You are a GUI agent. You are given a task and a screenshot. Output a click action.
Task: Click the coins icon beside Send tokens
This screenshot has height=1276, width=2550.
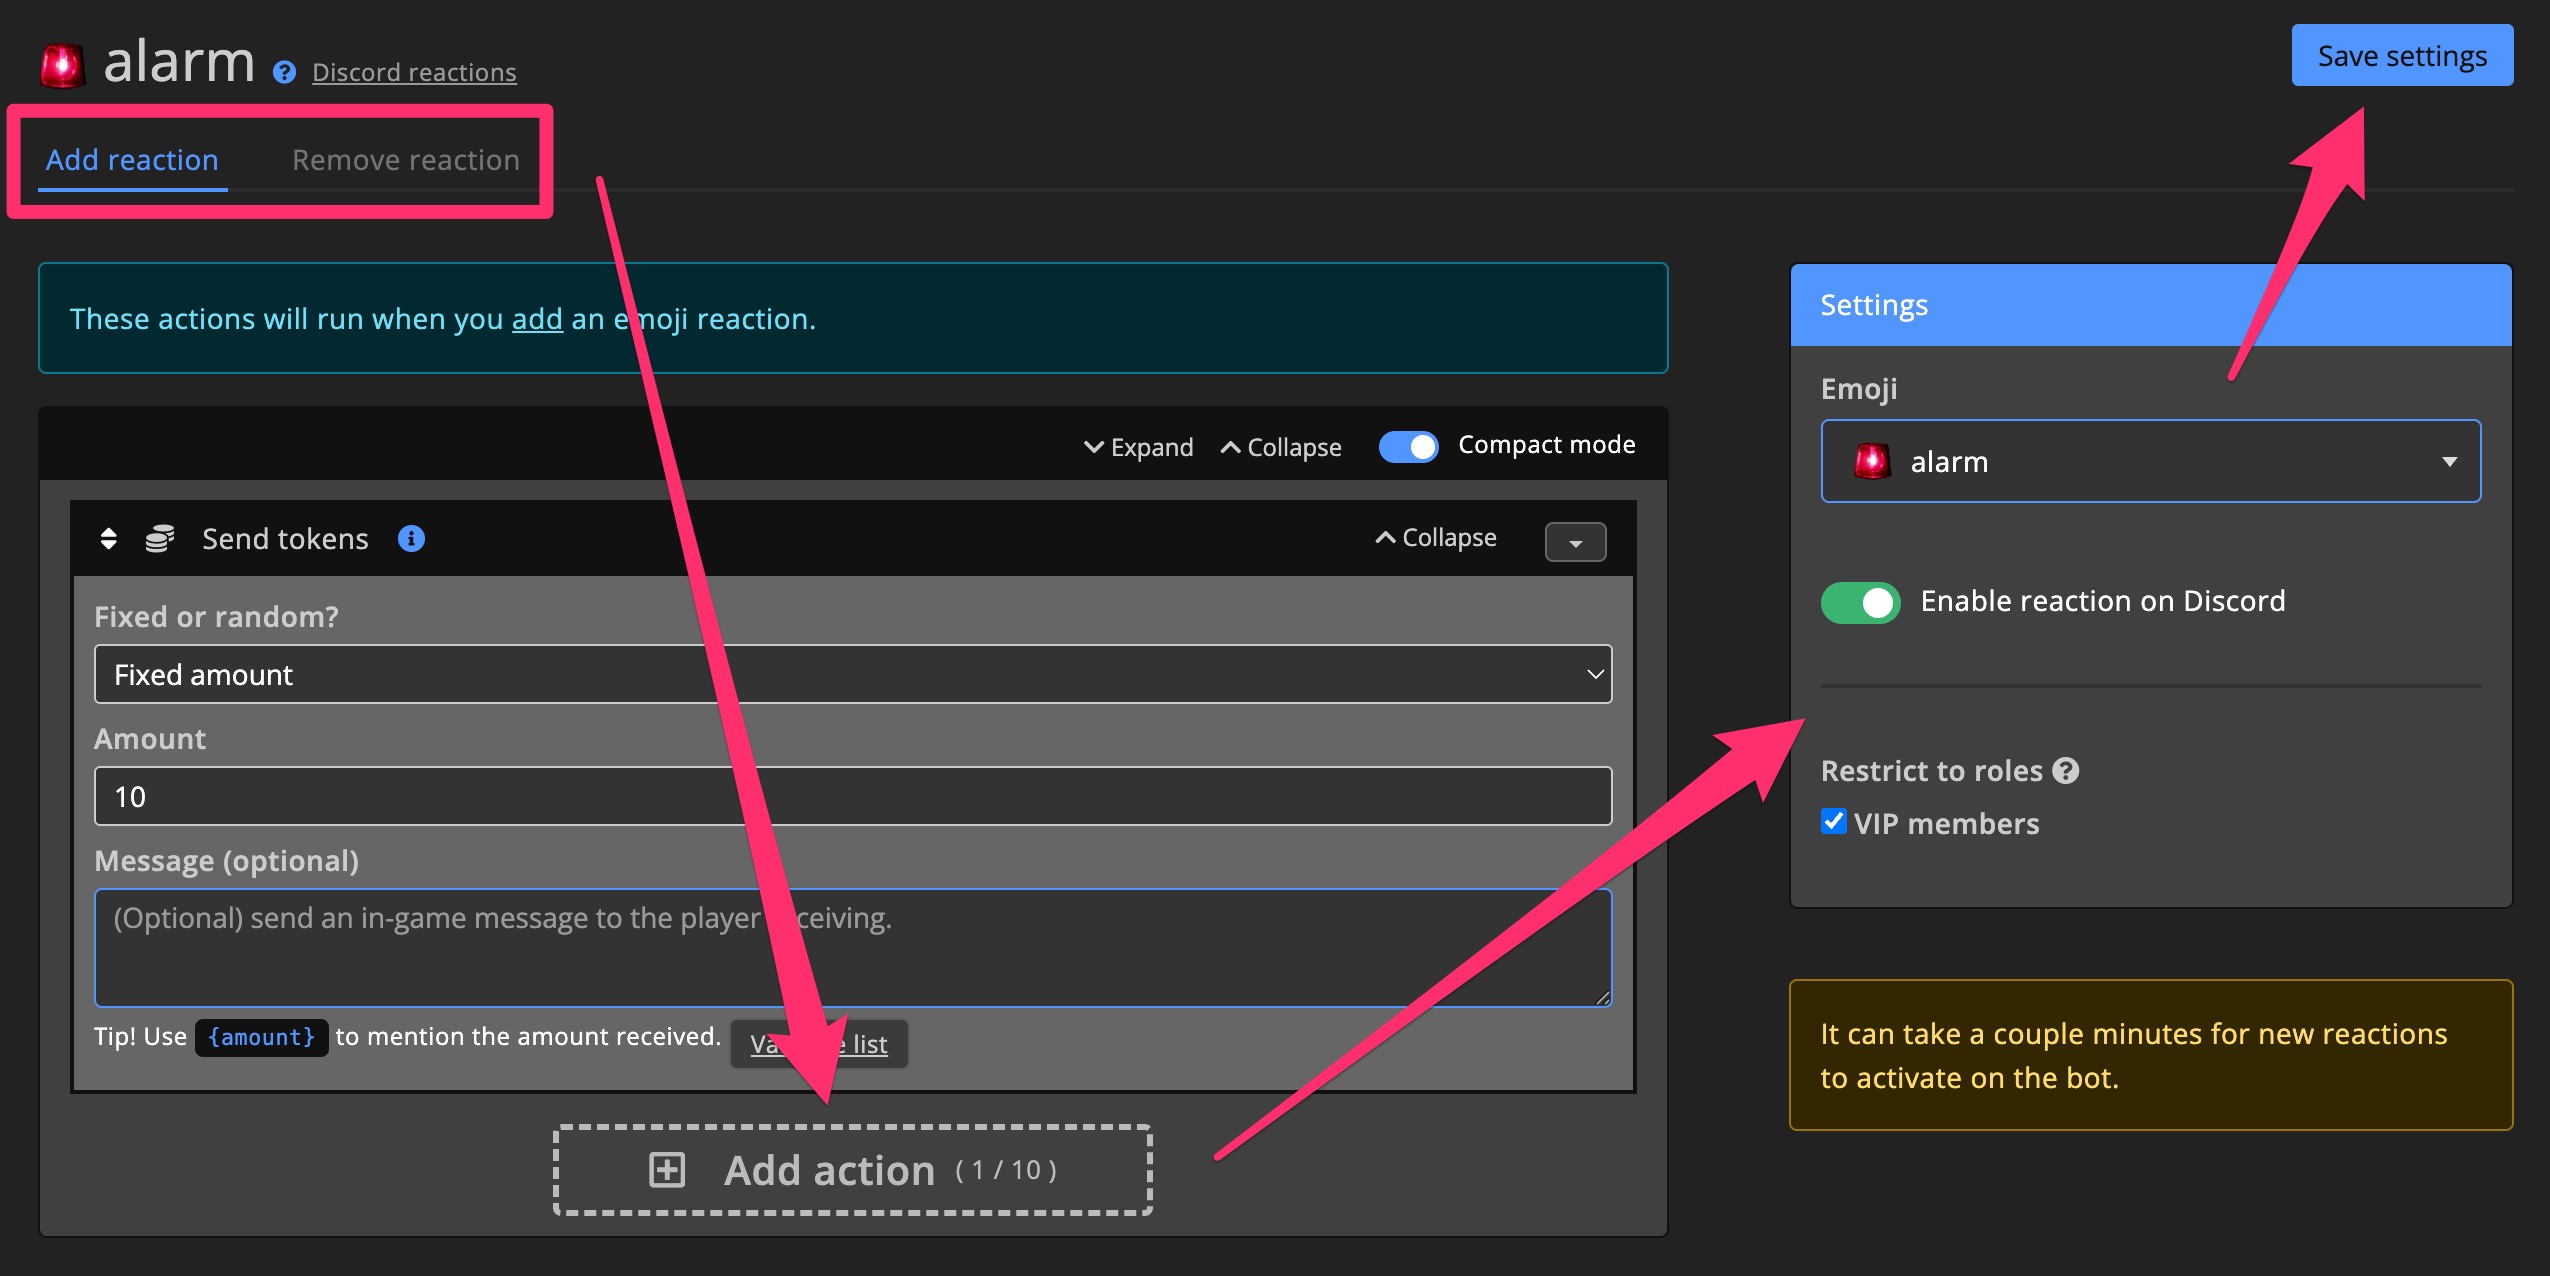[x=160, y=539]
